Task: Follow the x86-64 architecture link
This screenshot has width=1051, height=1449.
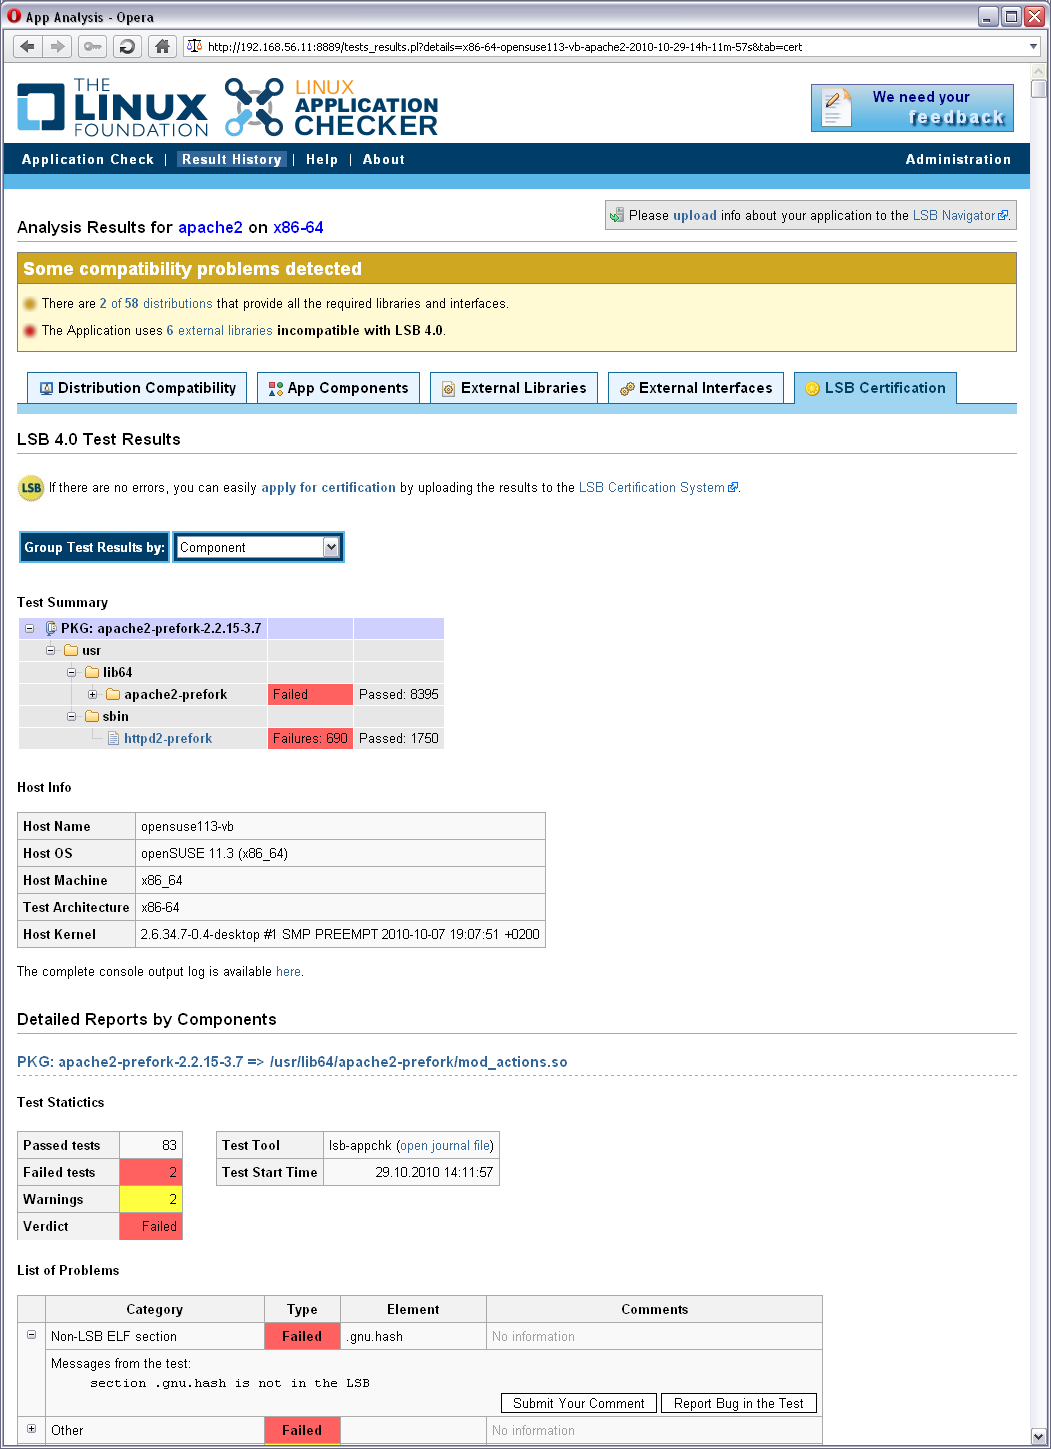Action: 298,227
